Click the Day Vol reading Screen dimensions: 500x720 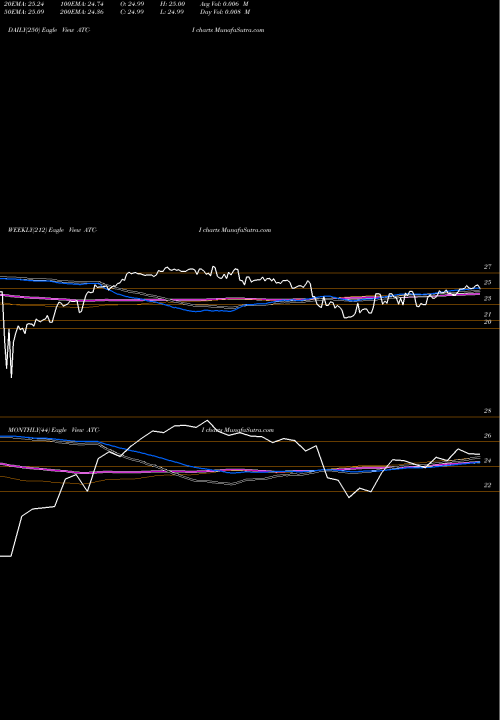225,12
